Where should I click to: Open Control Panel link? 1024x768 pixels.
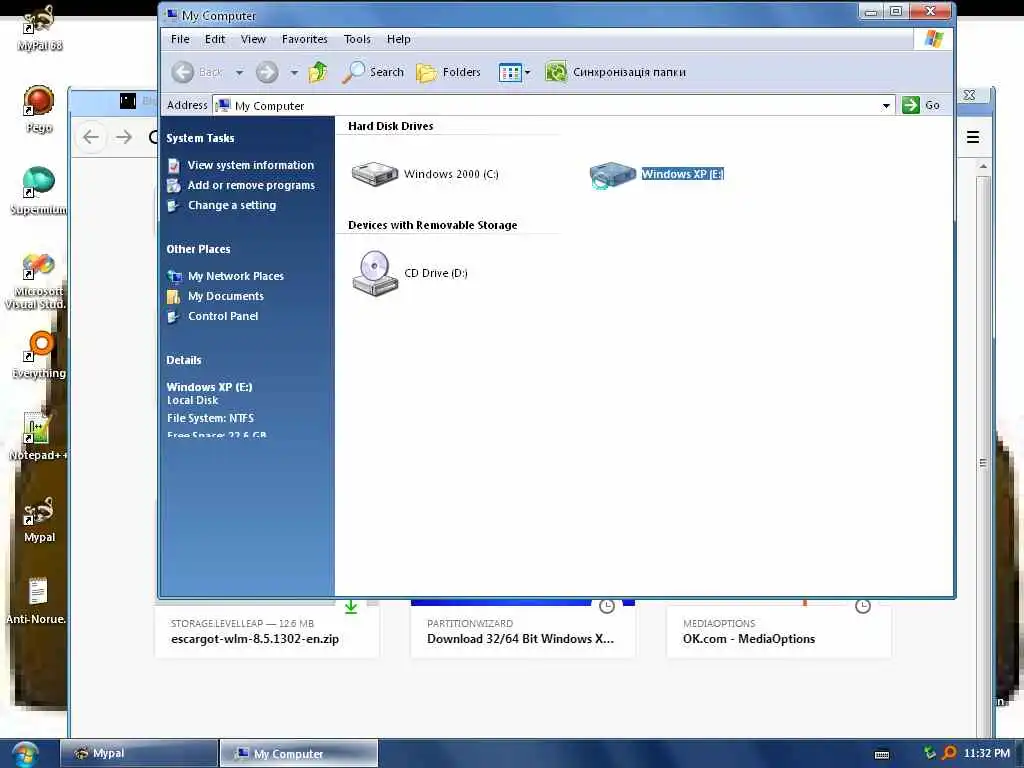click(223, 316)
